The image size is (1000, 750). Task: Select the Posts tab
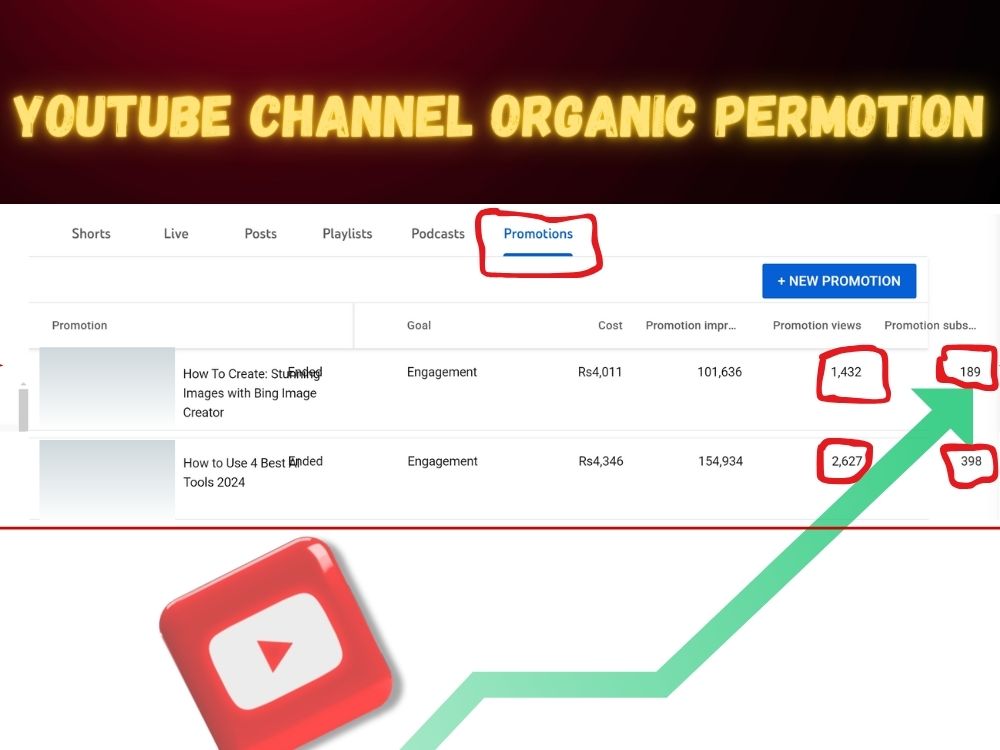[x=261, y=233]
